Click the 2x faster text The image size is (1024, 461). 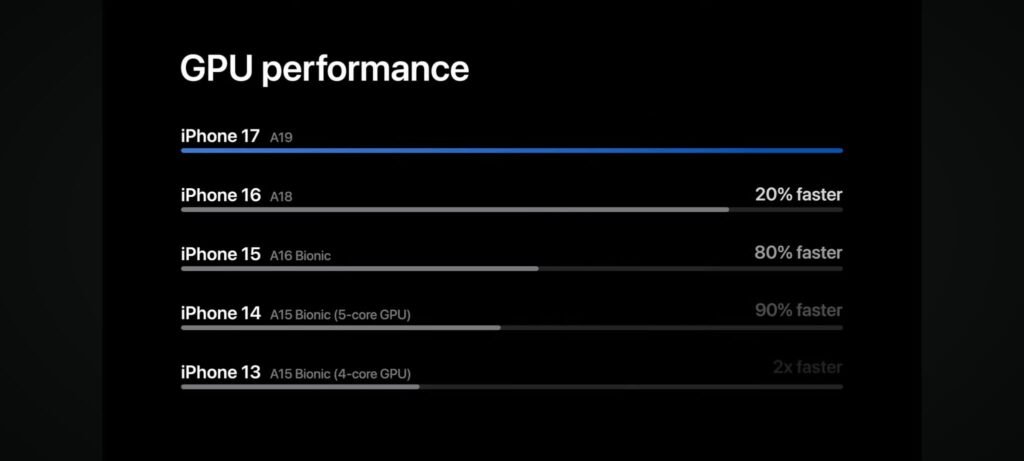tap(808, 368)
